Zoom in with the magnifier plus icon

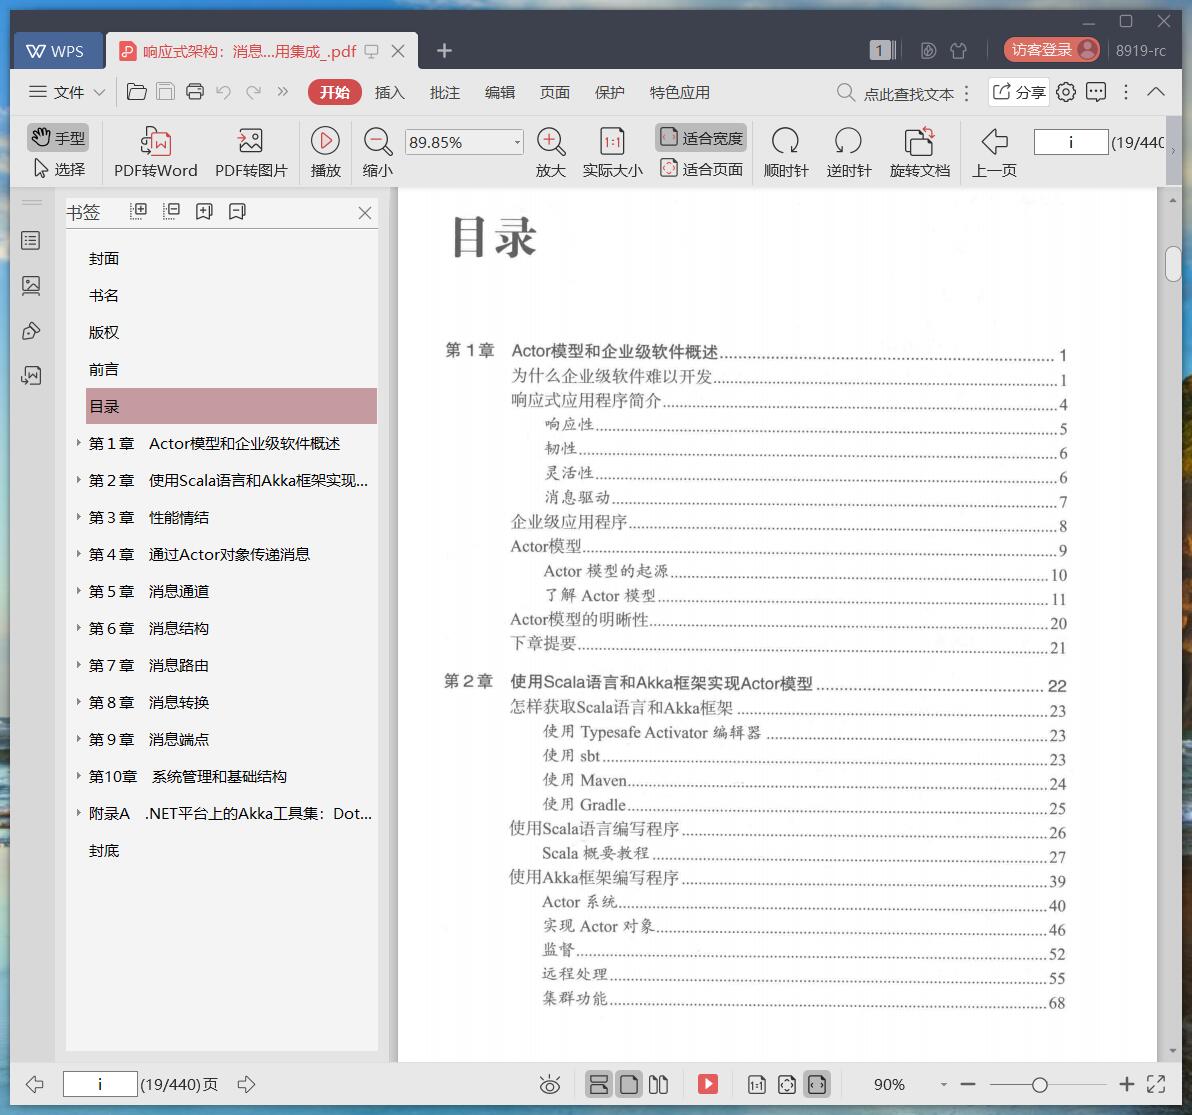coord(550,152)
